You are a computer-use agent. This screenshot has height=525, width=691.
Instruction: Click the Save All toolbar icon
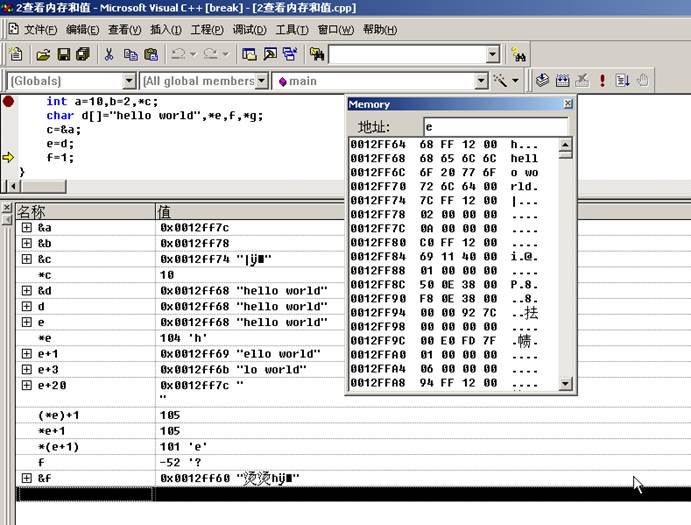pyautogui.click(x=82, y=54)
